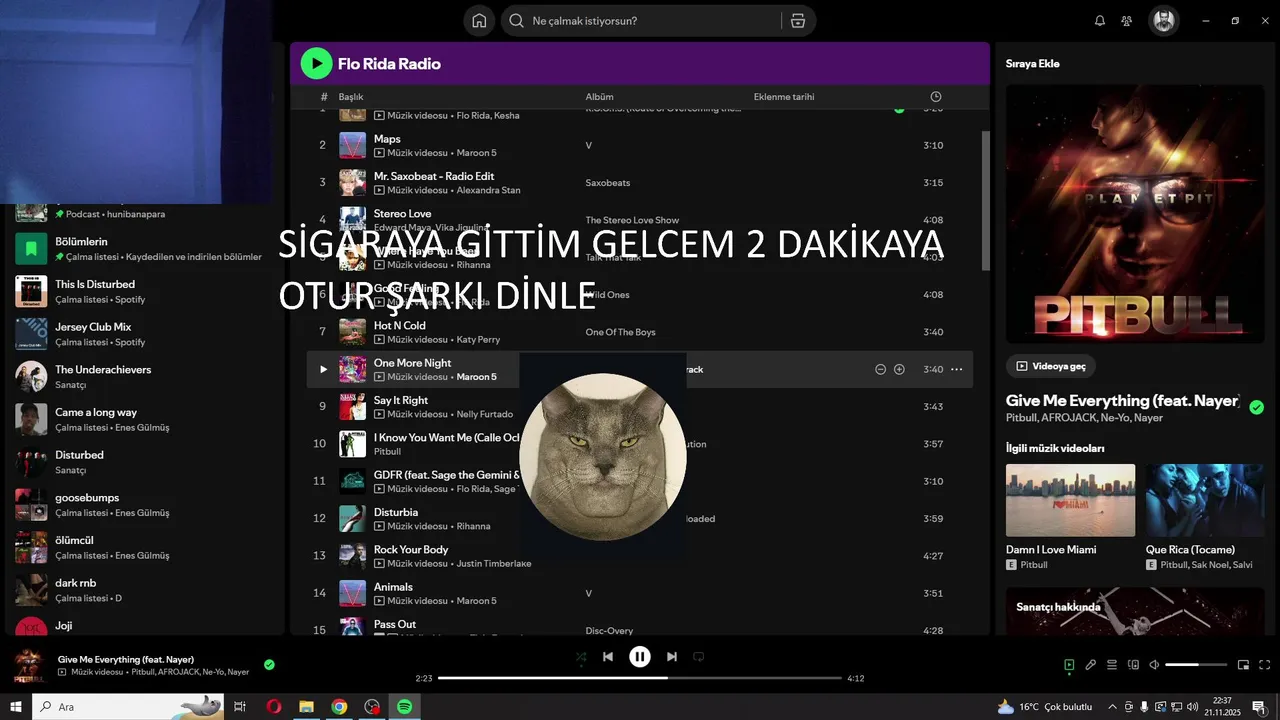Viewport: 1280px width, 720px height.
Task: Go to the Spotify Home icon
Action: [x=479, y=20]
